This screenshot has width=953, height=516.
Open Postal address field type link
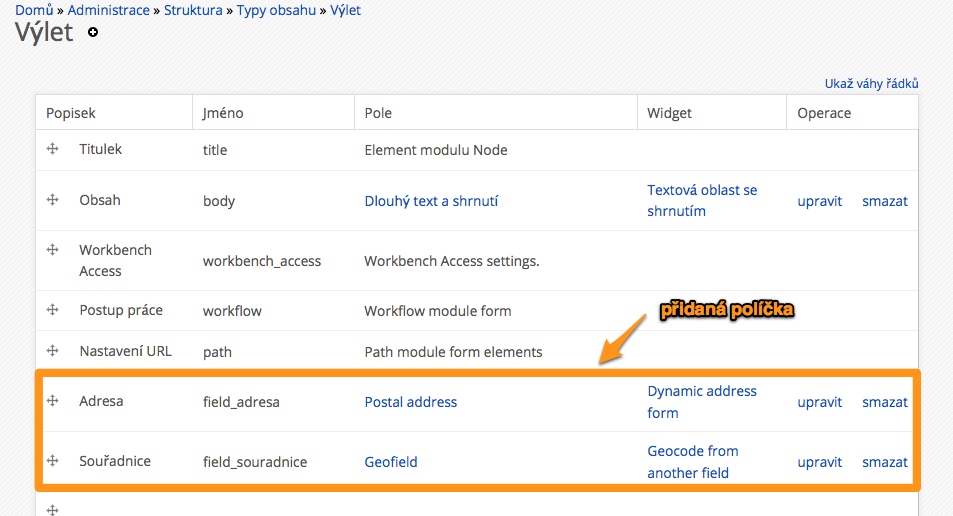(x=410, y=402)
